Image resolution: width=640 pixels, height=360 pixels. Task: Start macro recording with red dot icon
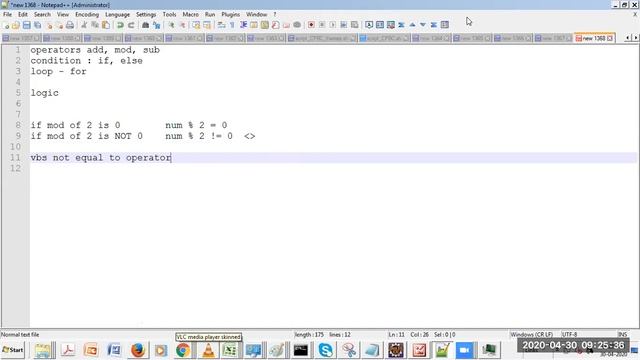pos(311,25)
